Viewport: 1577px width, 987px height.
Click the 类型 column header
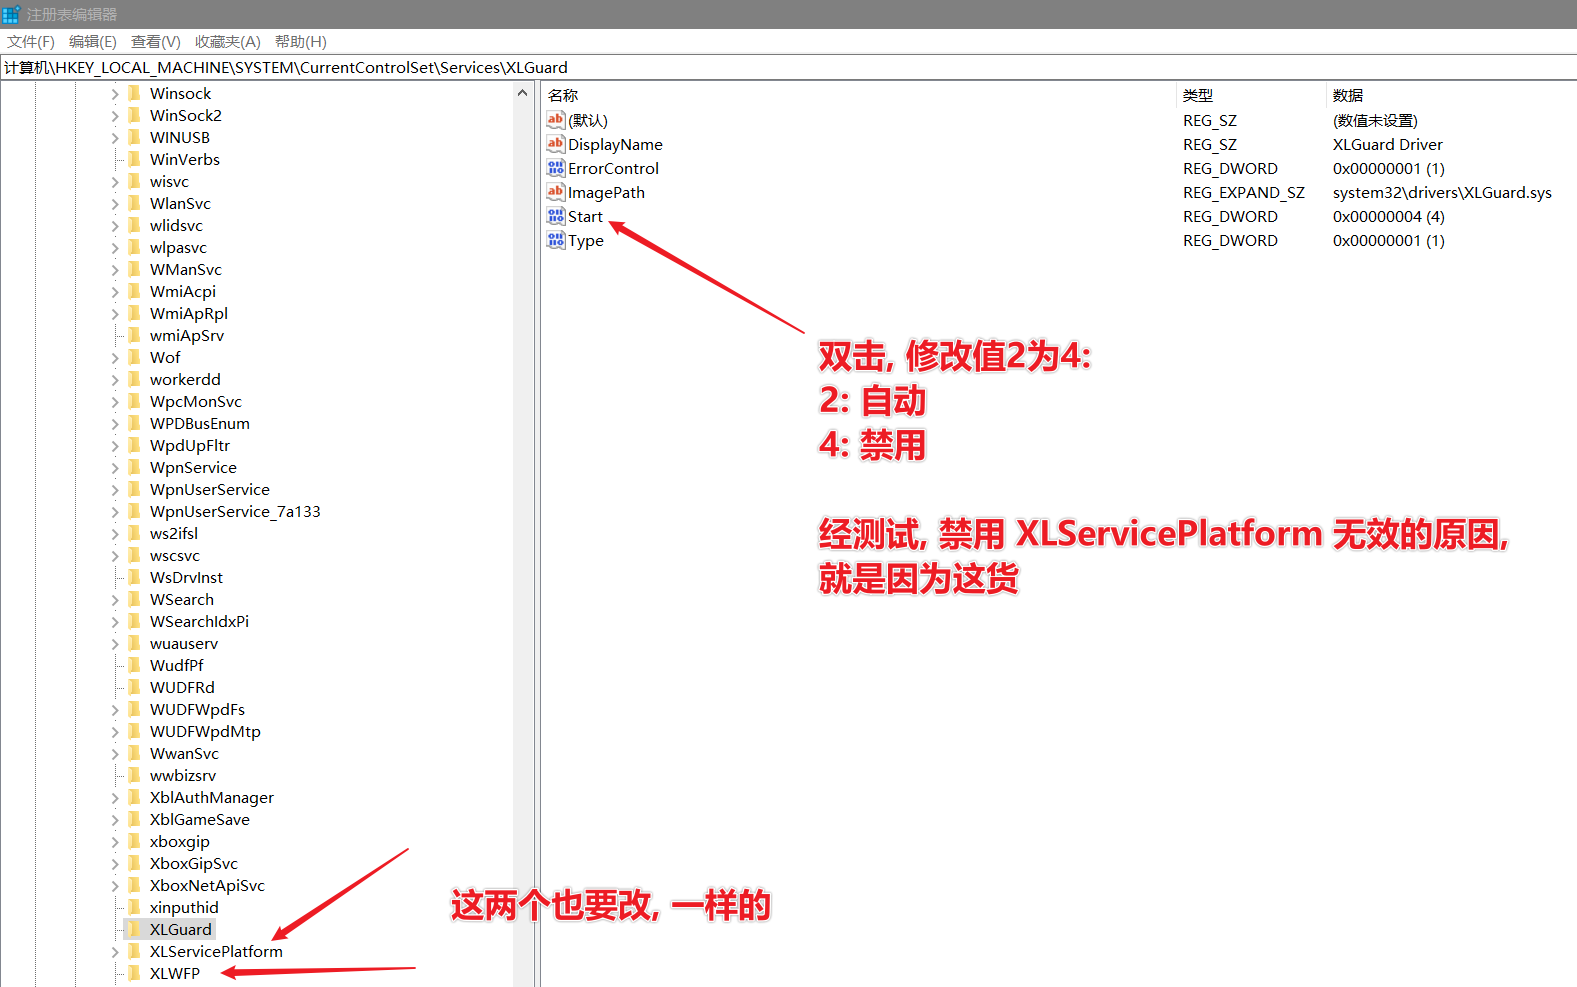pyautogui.click(x=1197, y=95)
